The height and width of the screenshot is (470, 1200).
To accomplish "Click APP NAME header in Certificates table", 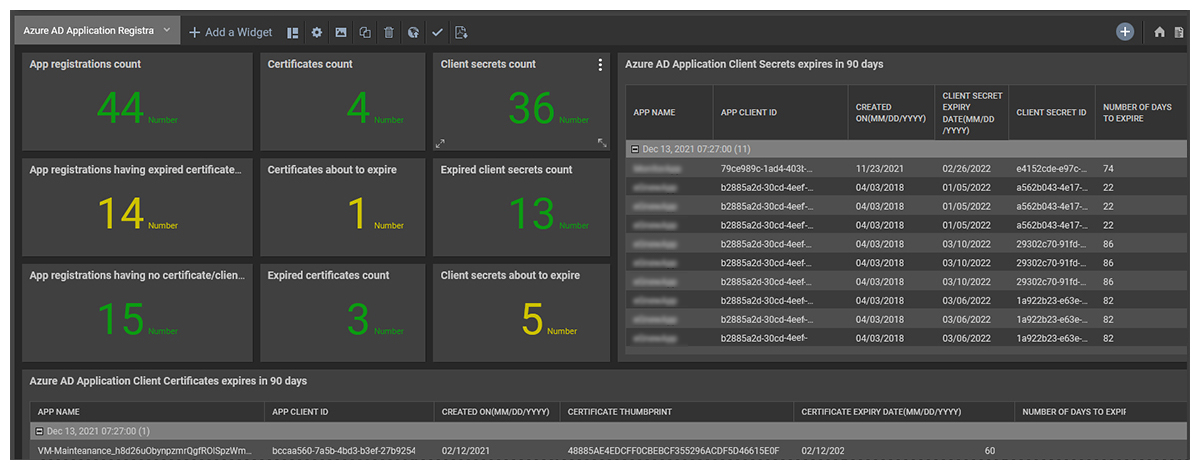I will coord(58,411).
